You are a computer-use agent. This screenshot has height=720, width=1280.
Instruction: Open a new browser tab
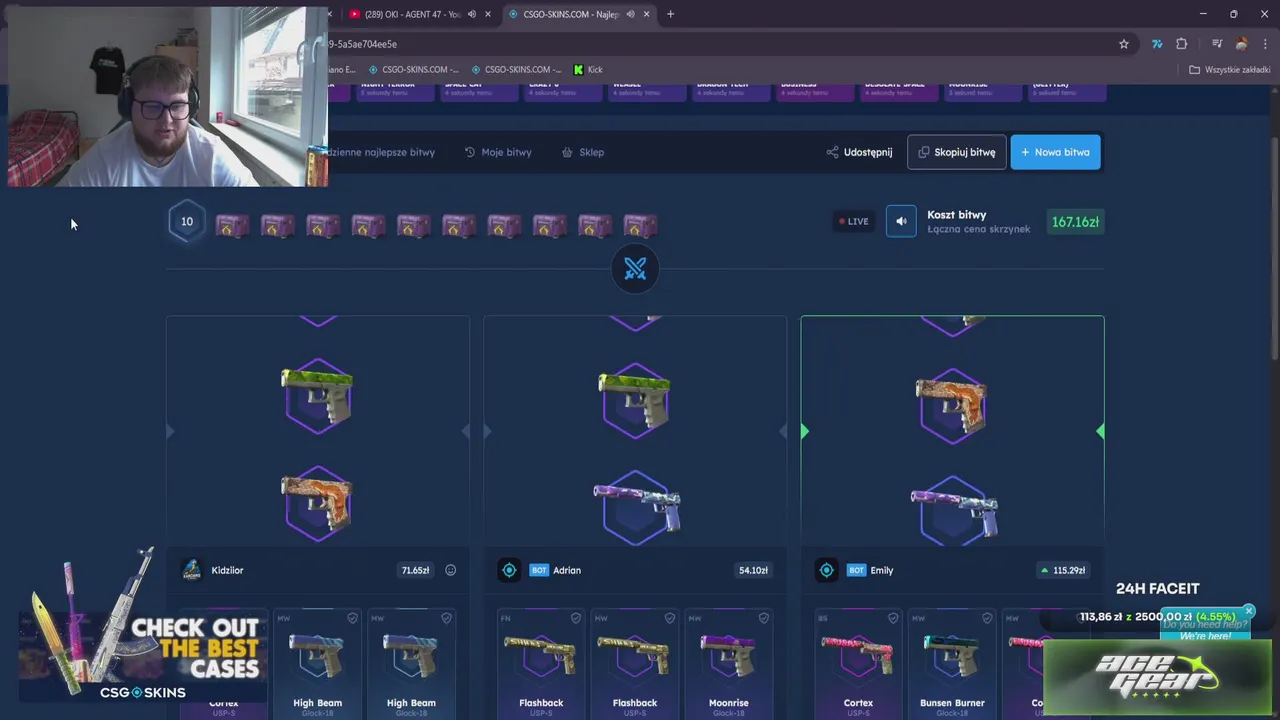pyautogui.click(x=670, y=14)
